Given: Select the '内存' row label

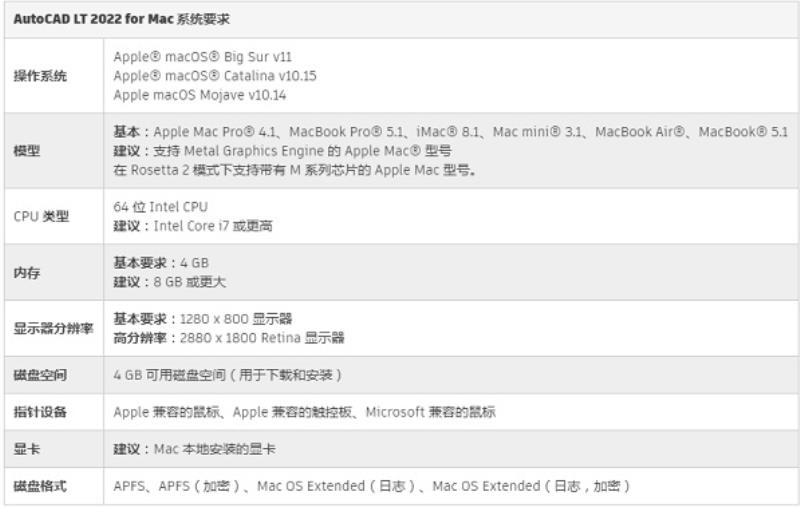Looking at the screenshot, I should point(27,272).
